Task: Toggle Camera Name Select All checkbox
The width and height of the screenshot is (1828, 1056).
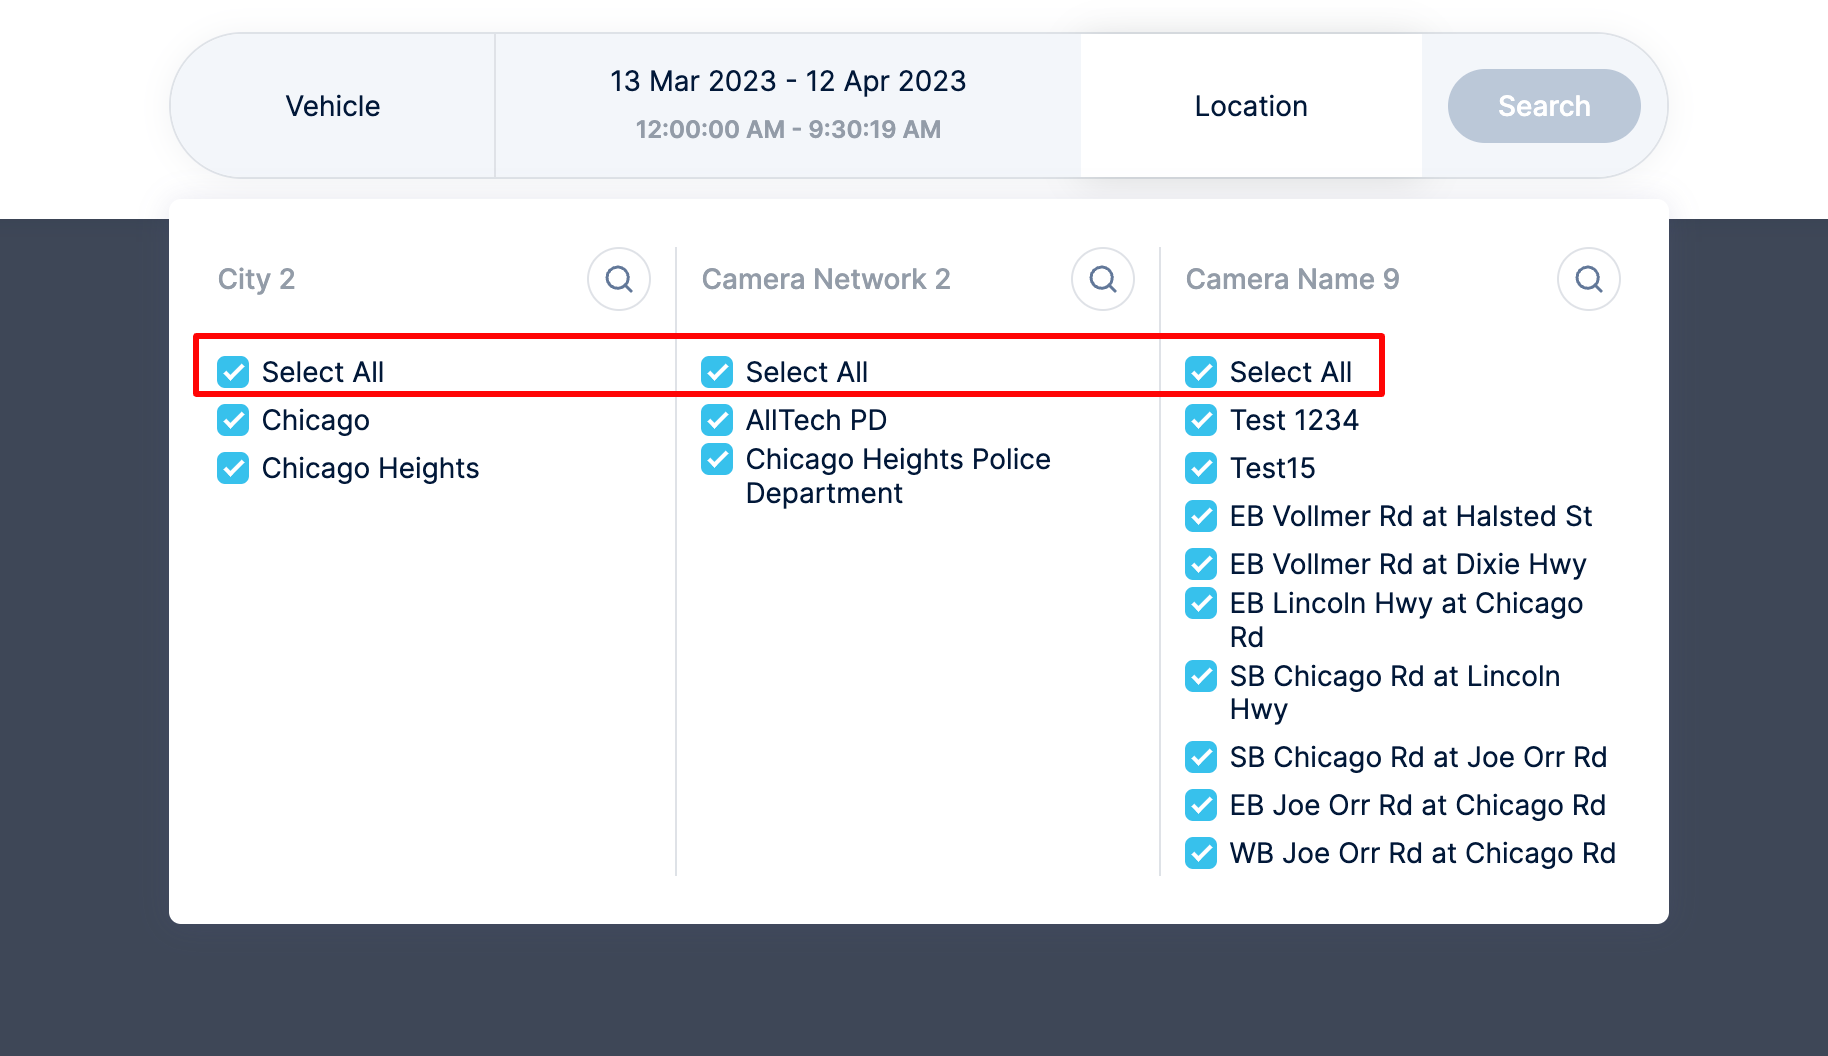Action: tap(1201, 372)
